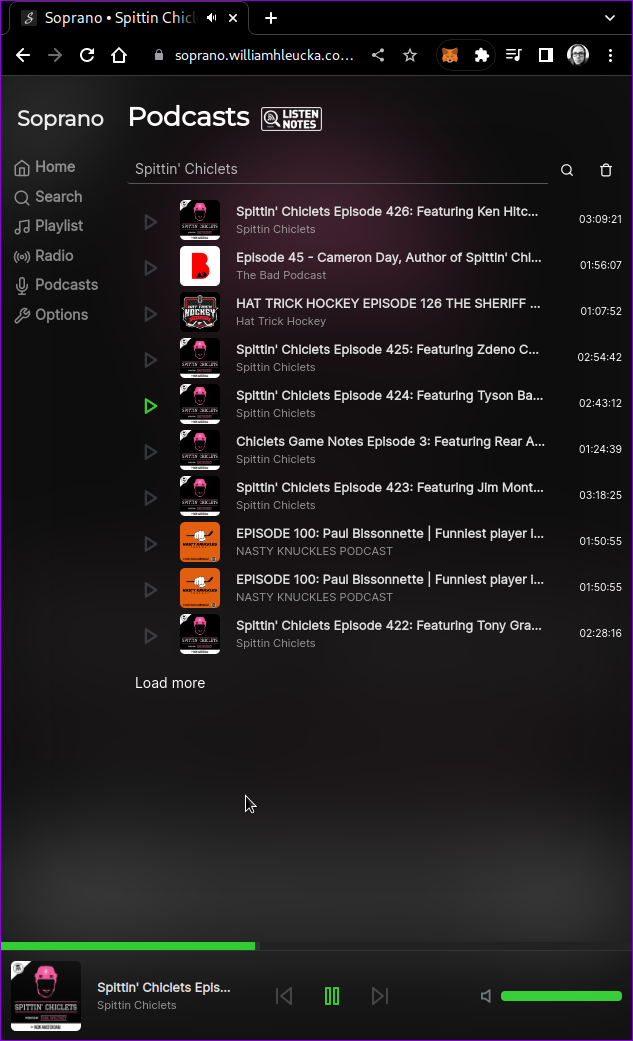Click the Episode 426 cover thumbnail

[x=200, y=220]
